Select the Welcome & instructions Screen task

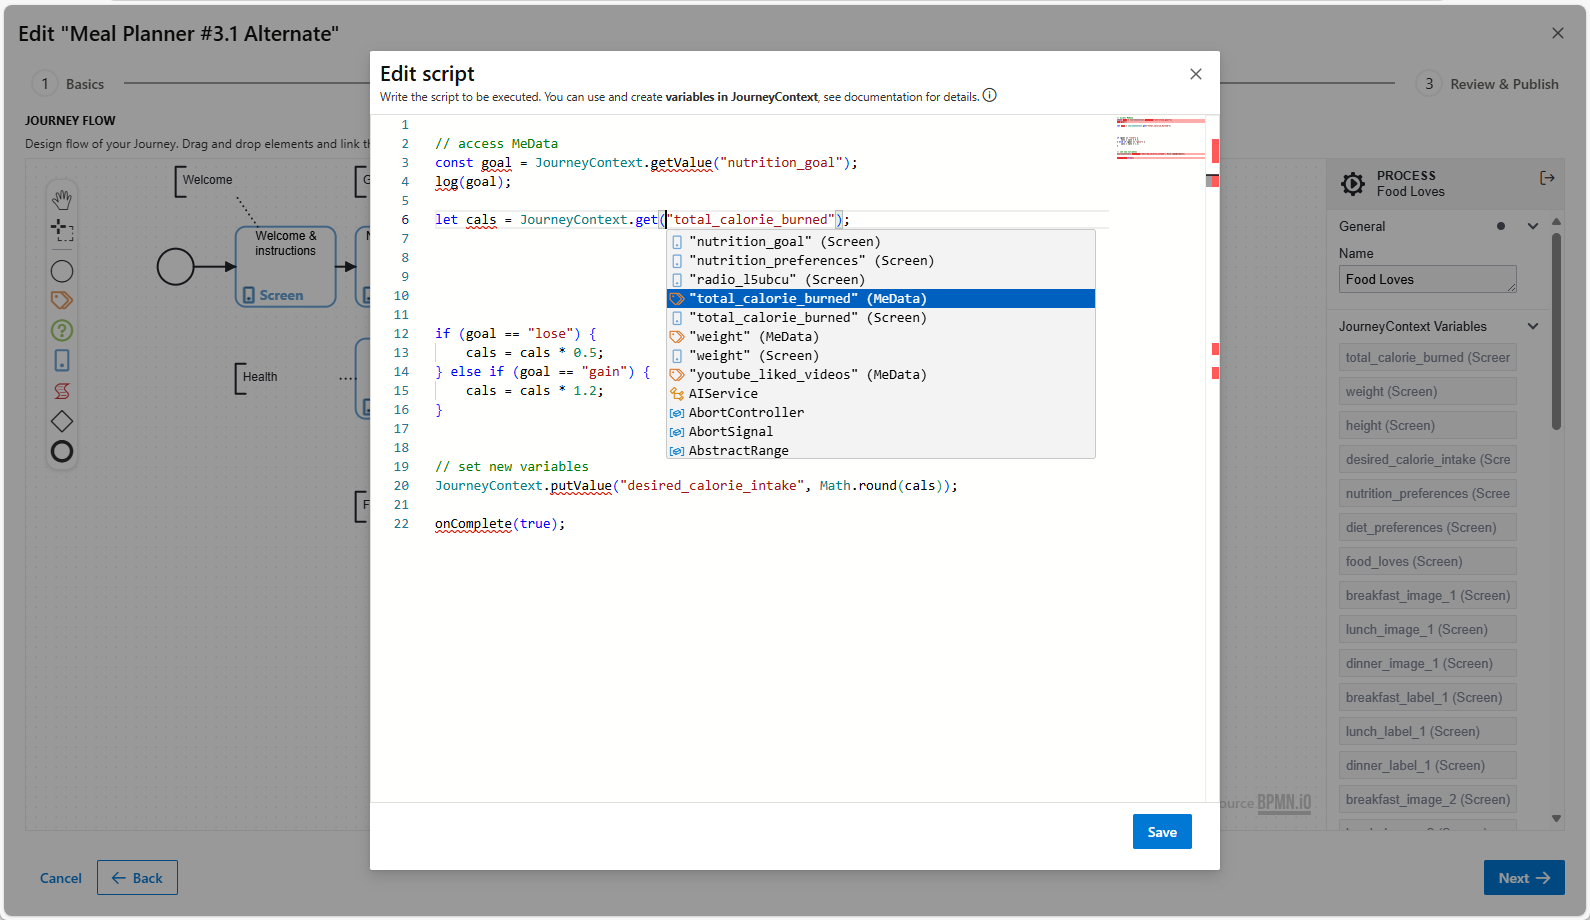285,266
